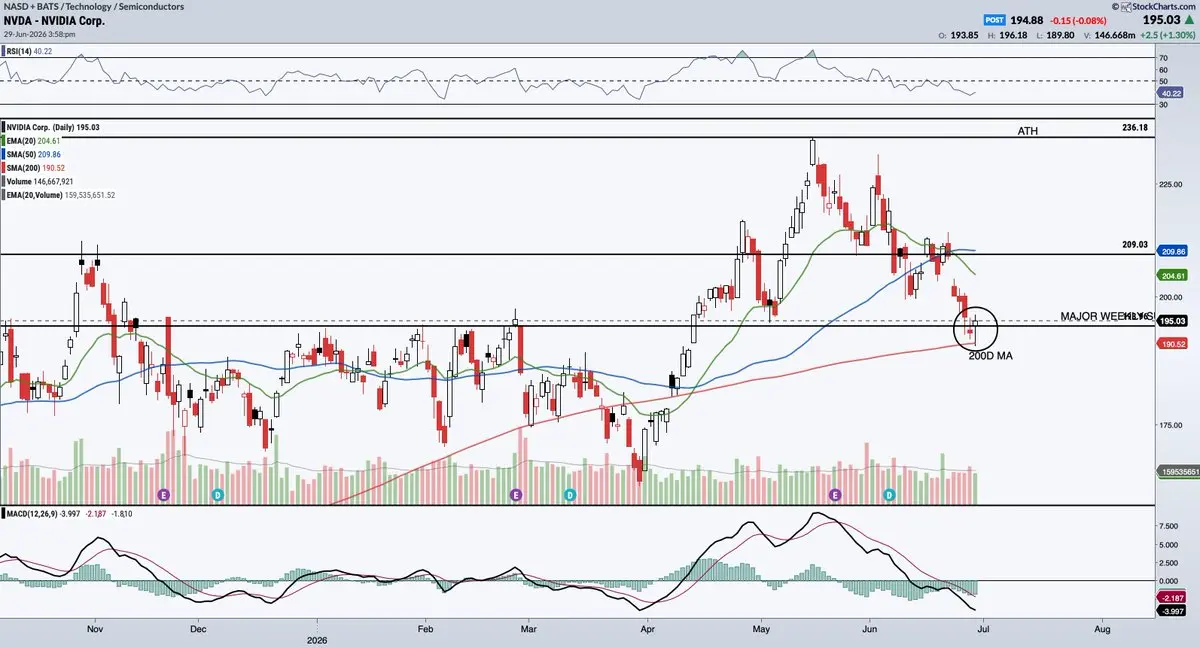1200x648 pixels.
Task: Click the ATH annotation label
Action: tap(1028, 131)
